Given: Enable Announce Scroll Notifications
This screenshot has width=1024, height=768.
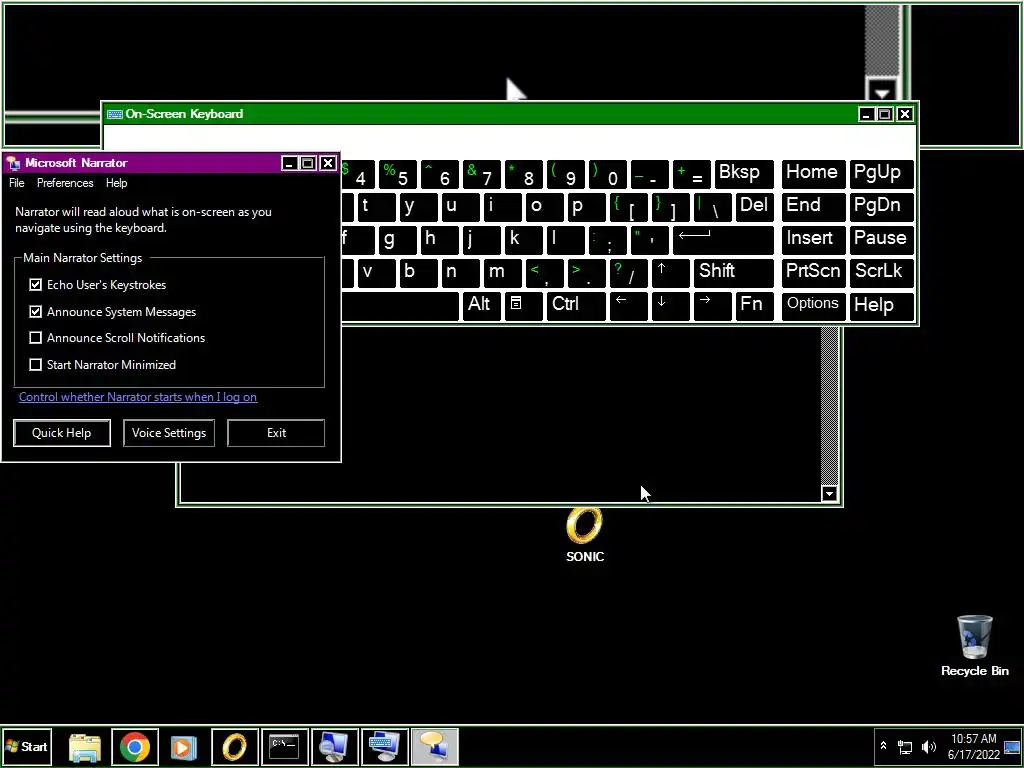Looking at the screenshot, I should tap(35, 338).
